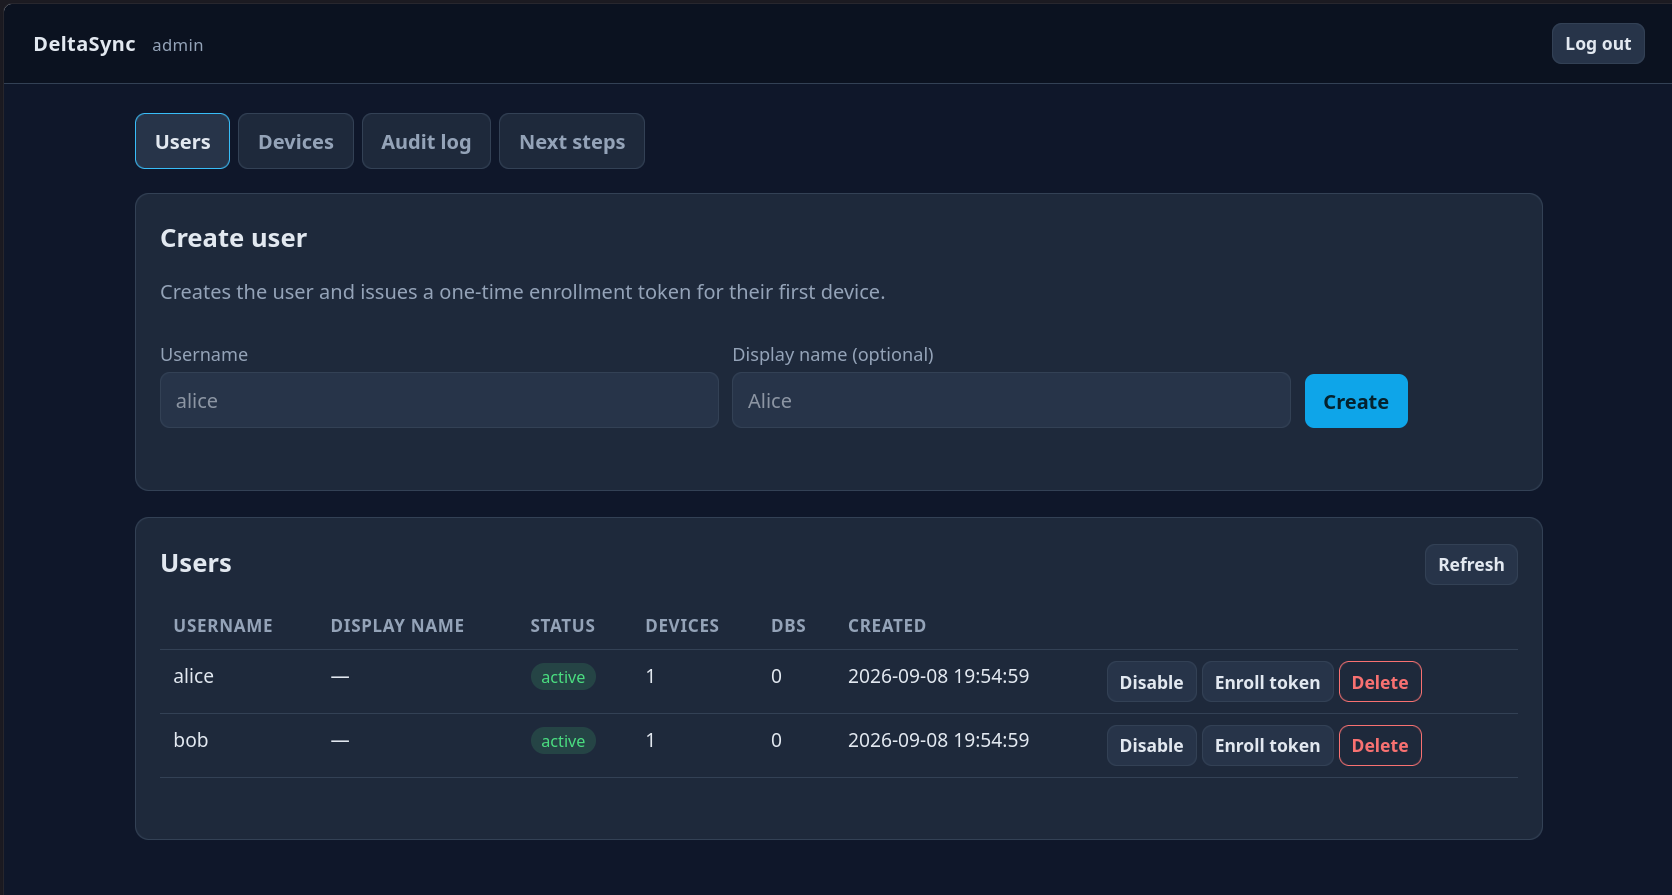1672x895 pixels.
Task: Click bob's created date 2026-09-08 19:54:59
Action: [938, 740]
